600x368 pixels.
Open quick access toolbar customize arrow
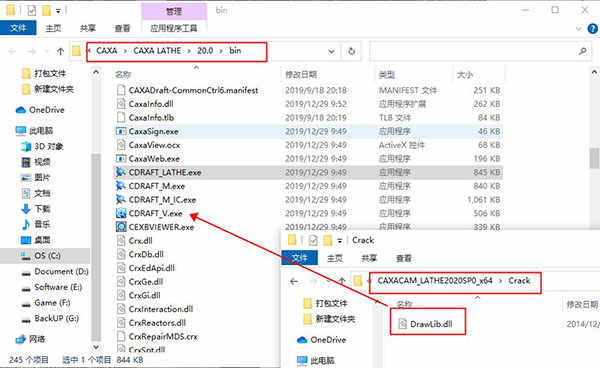click(x=58, y=11)
